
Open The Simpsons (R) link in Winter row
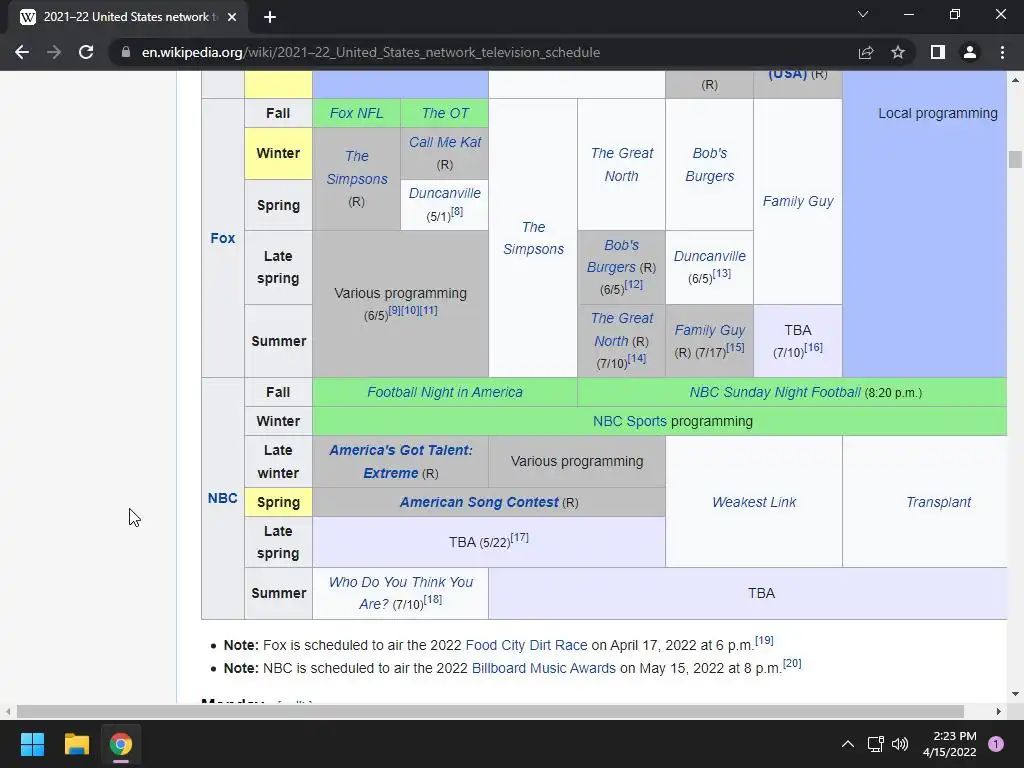[357, 168]
